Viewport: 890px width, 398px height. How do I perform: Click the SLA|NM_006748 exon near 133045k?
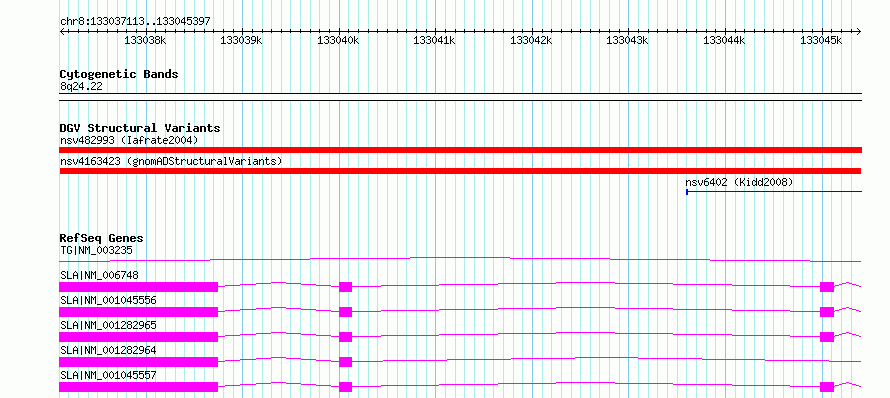coord(827,287)
